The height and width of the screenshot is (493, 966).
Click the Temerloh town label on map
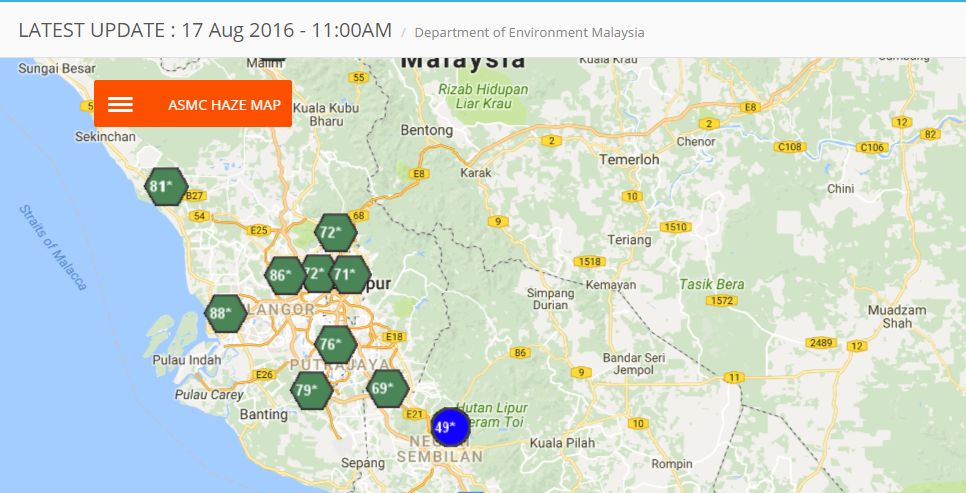629,160
